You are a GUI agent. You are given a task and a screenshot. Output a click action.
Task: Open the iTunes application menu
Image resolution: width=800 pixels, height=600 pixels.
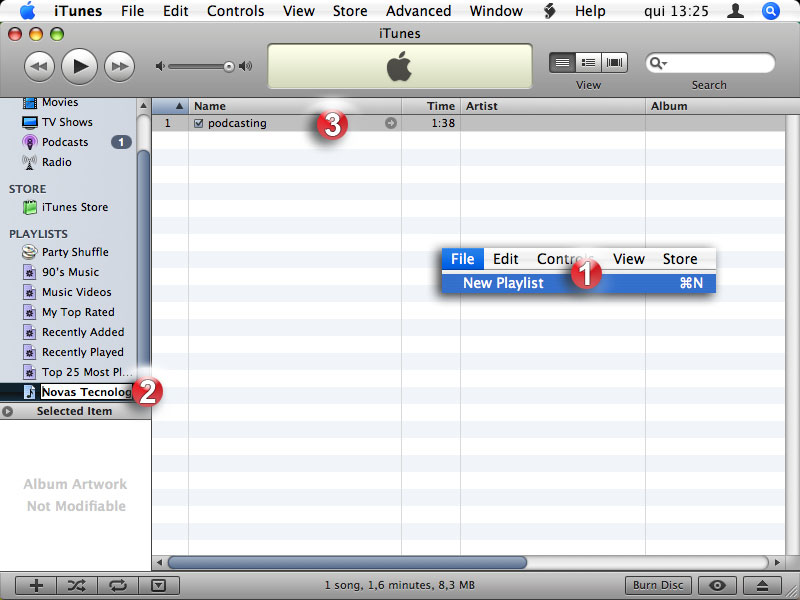pyautogui.click(x=78, y=11)
